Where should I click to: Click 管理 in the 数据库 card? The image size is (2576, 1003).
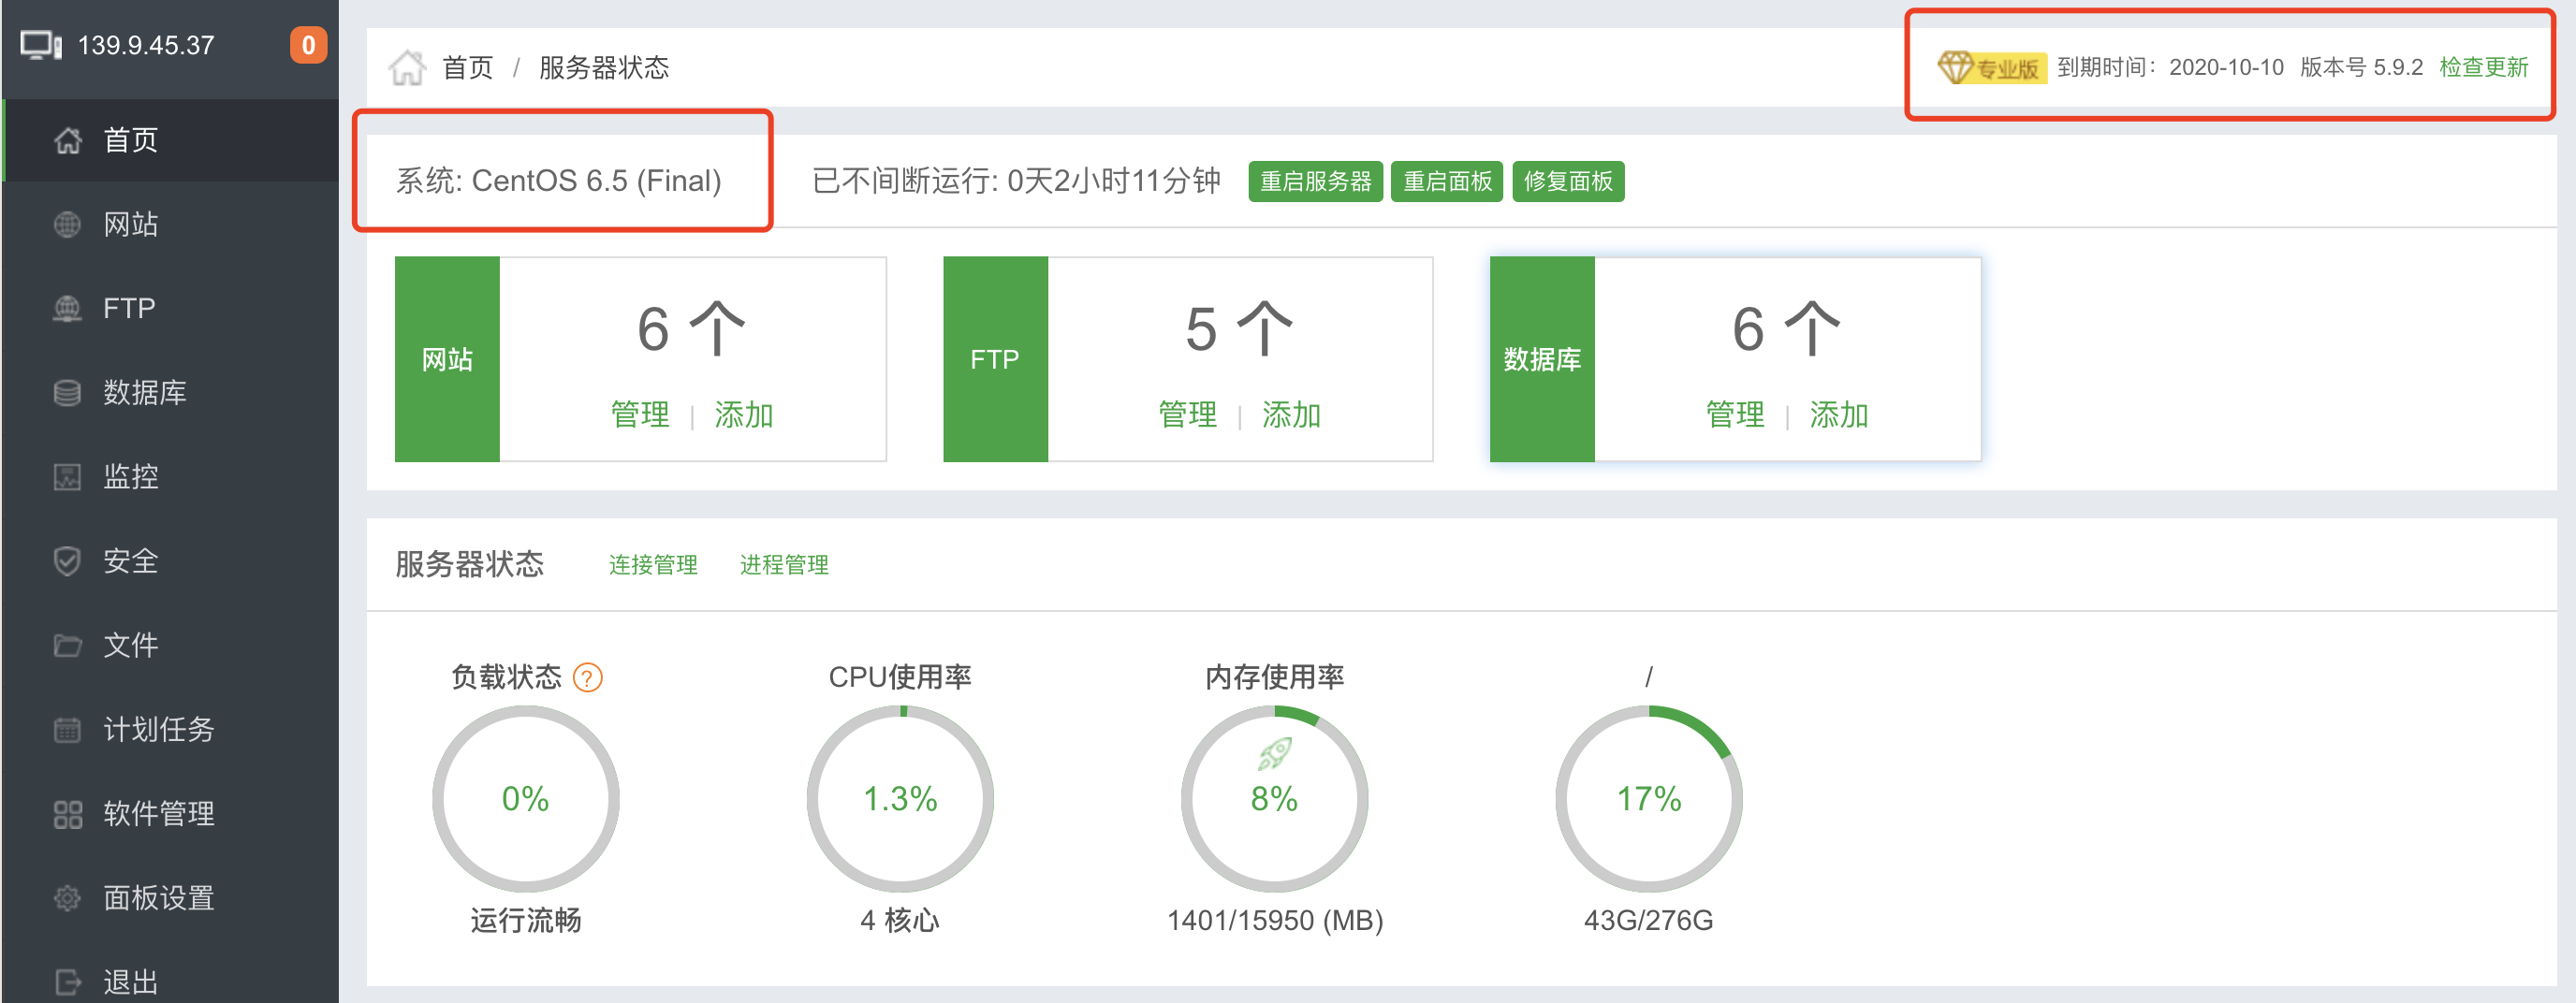1734,415
